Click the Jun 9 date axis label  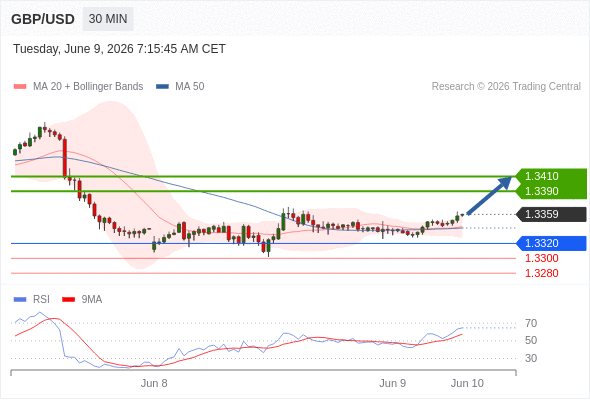[392, 383]
